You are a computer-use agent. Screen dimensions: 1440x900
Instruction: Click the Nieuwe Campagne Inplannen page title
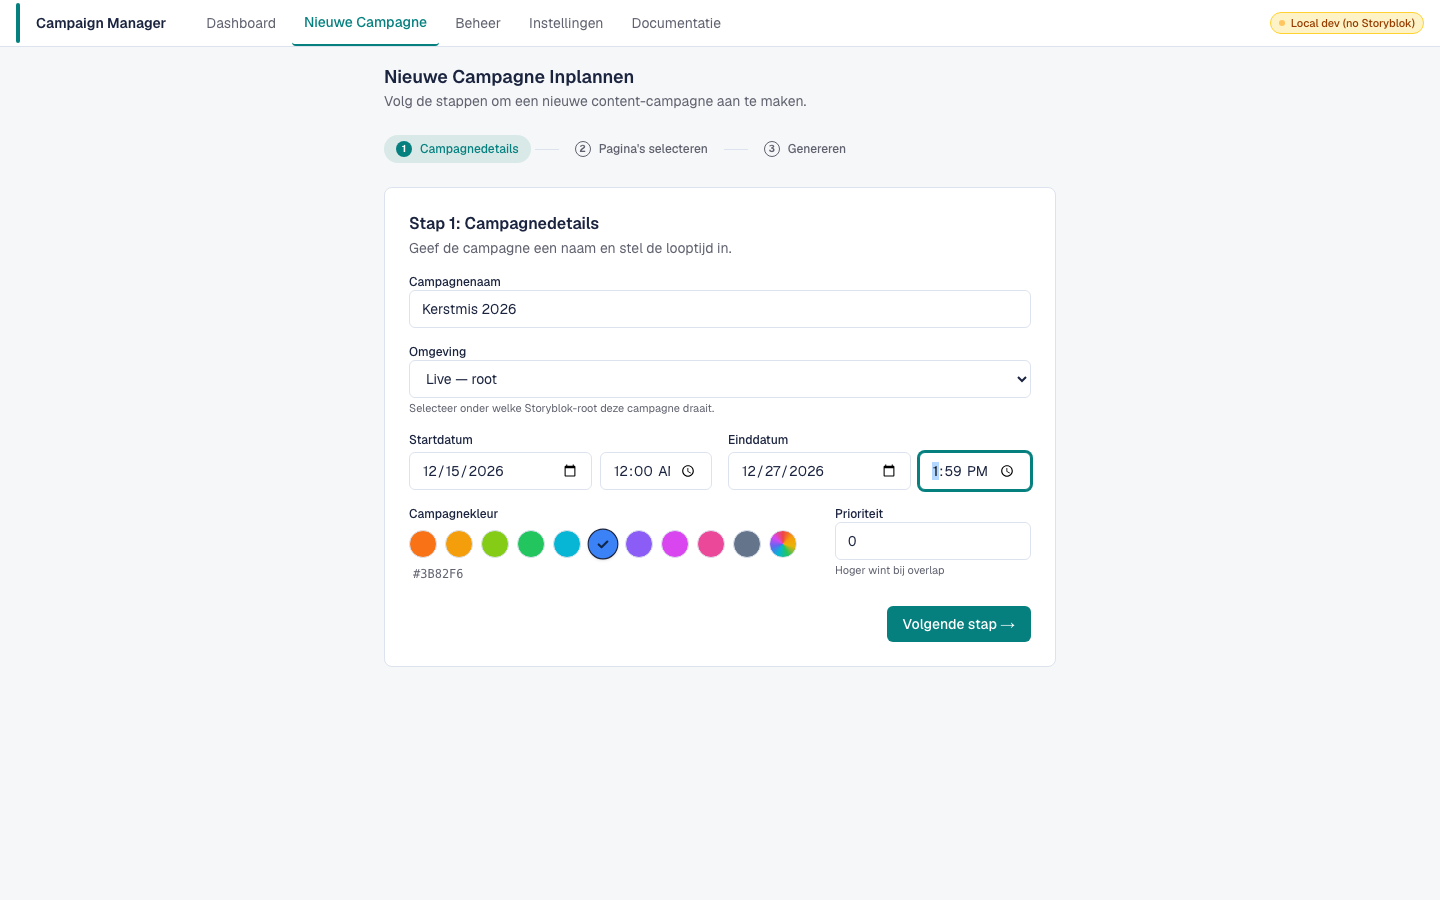(509, 77)
